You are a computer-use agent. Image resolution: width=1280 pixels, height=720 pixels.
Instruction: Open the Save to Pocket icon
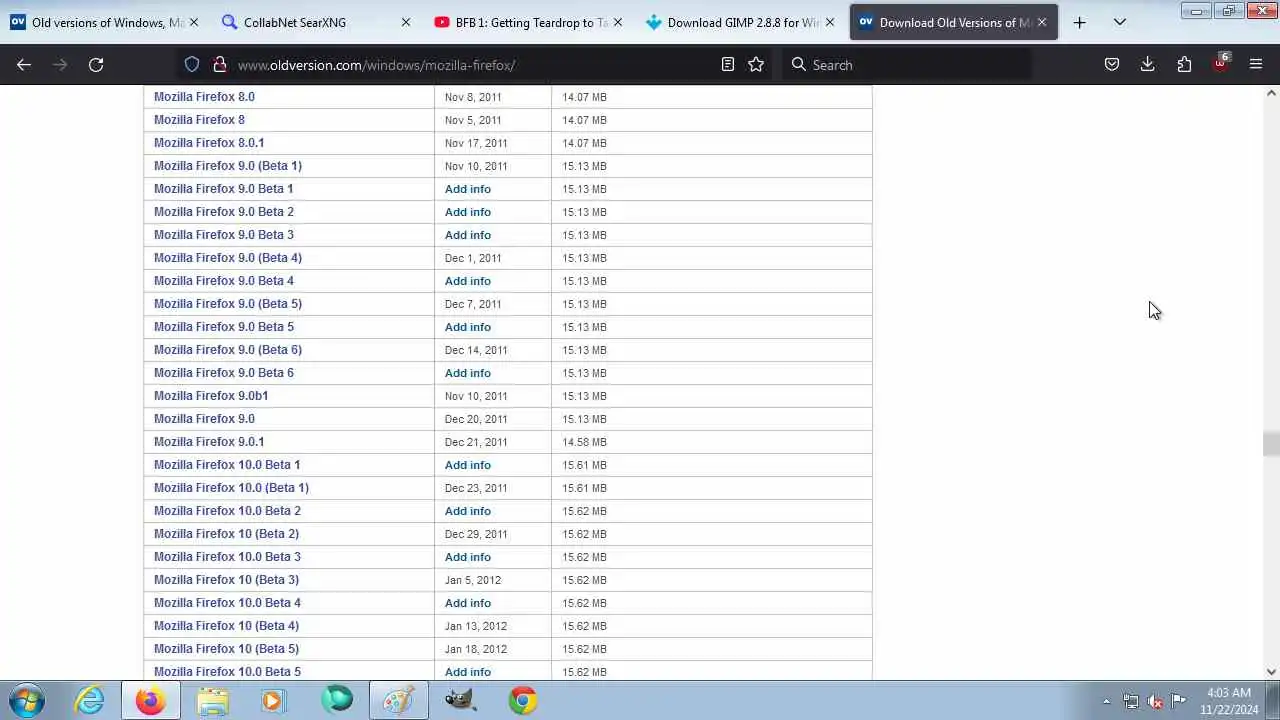[x=1112, y=65]
